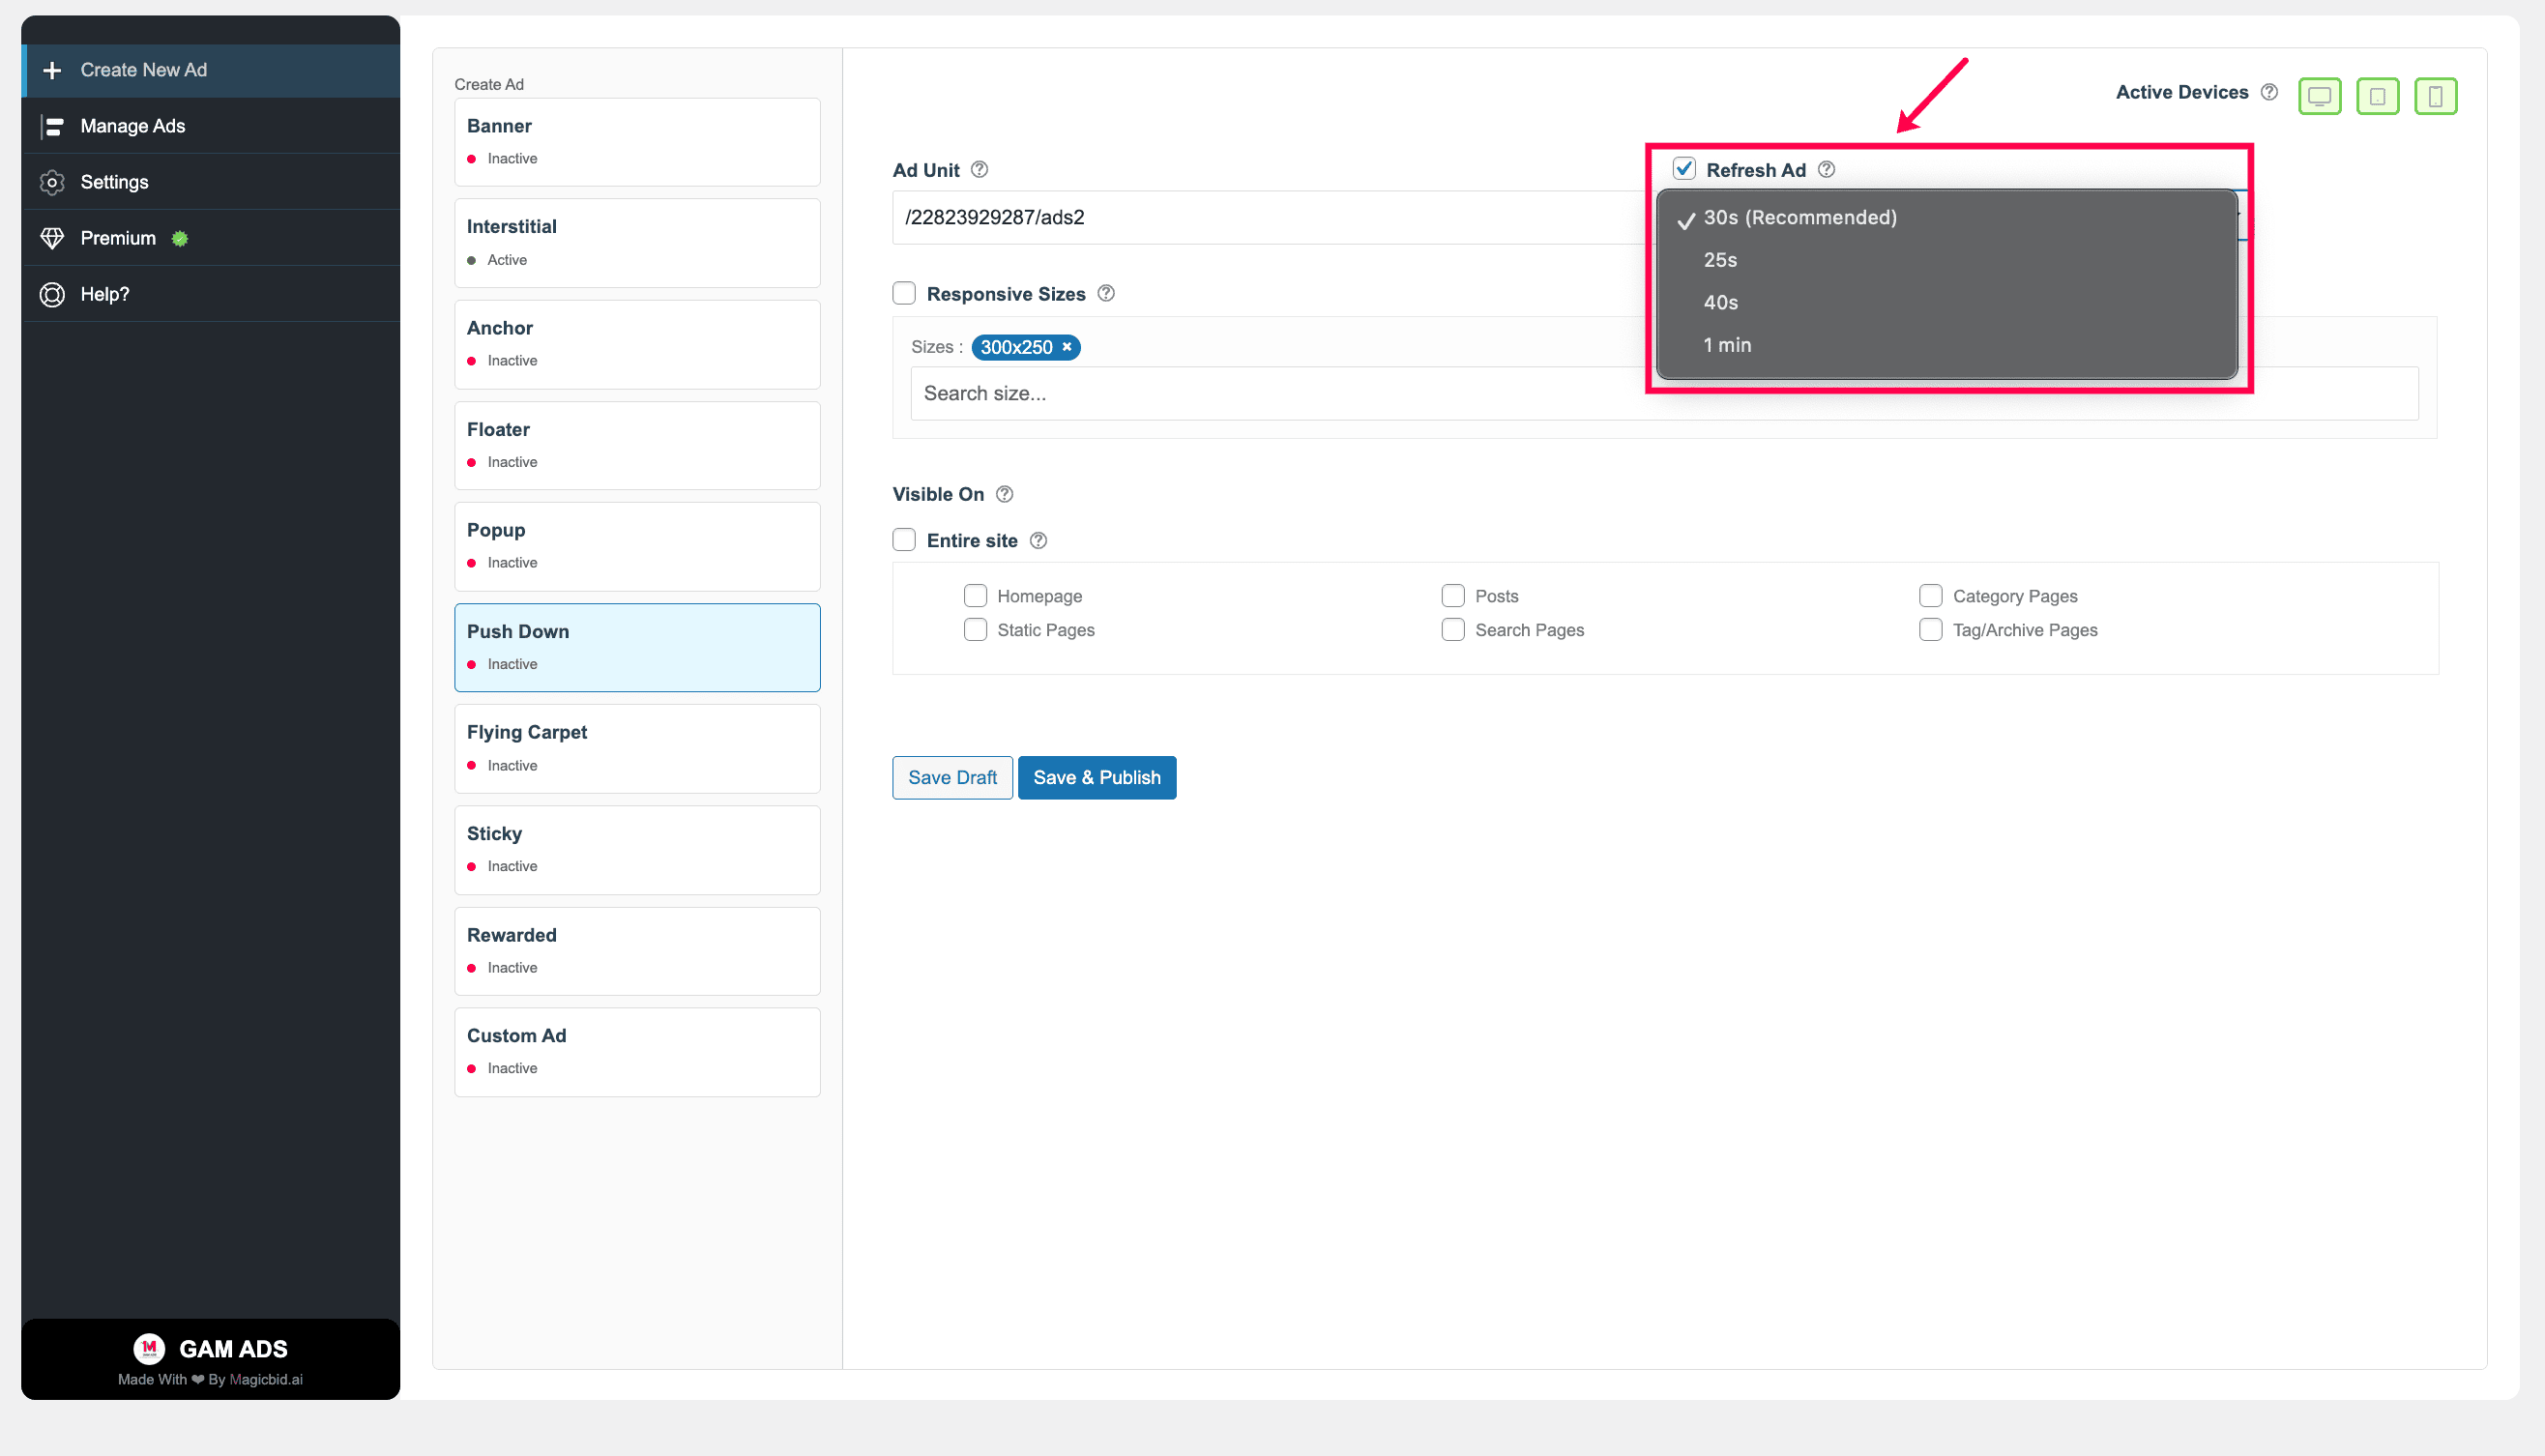This screenshot has height=1456, width=2545.
Task: Click the green Premium badge icon
Action: coord(180,238)
